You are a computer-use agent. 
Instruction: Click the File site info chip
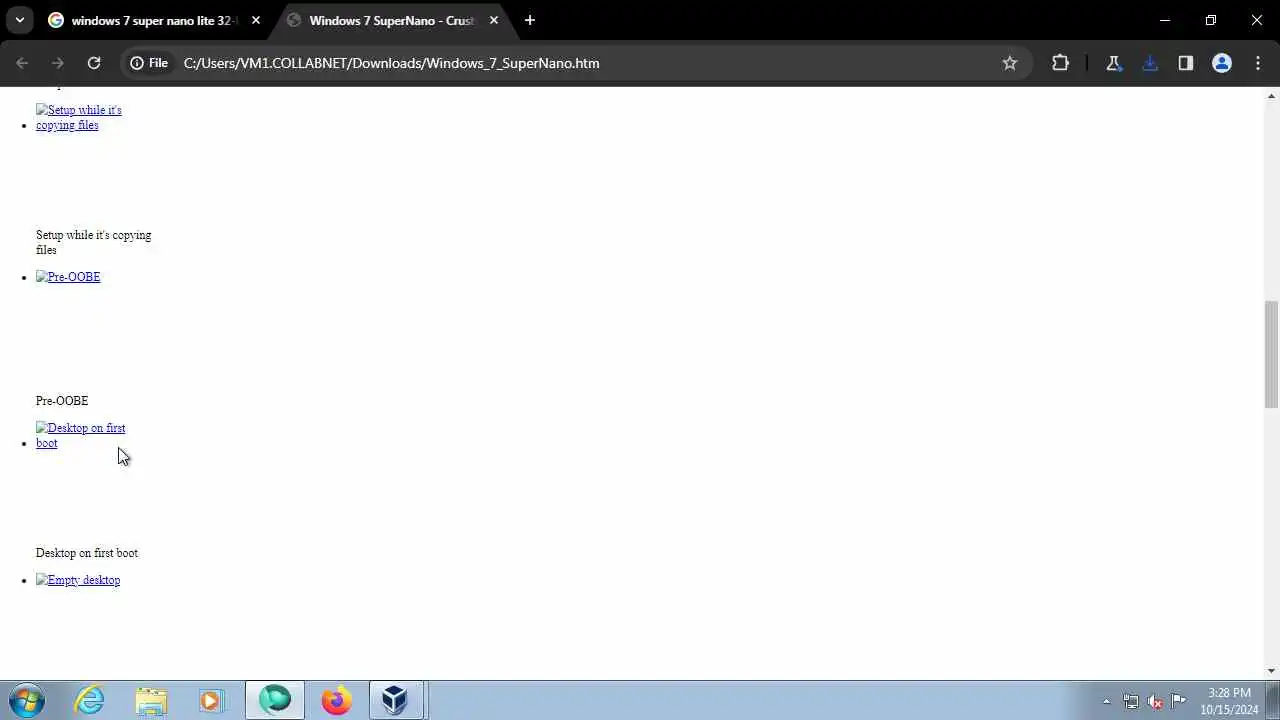149,63
